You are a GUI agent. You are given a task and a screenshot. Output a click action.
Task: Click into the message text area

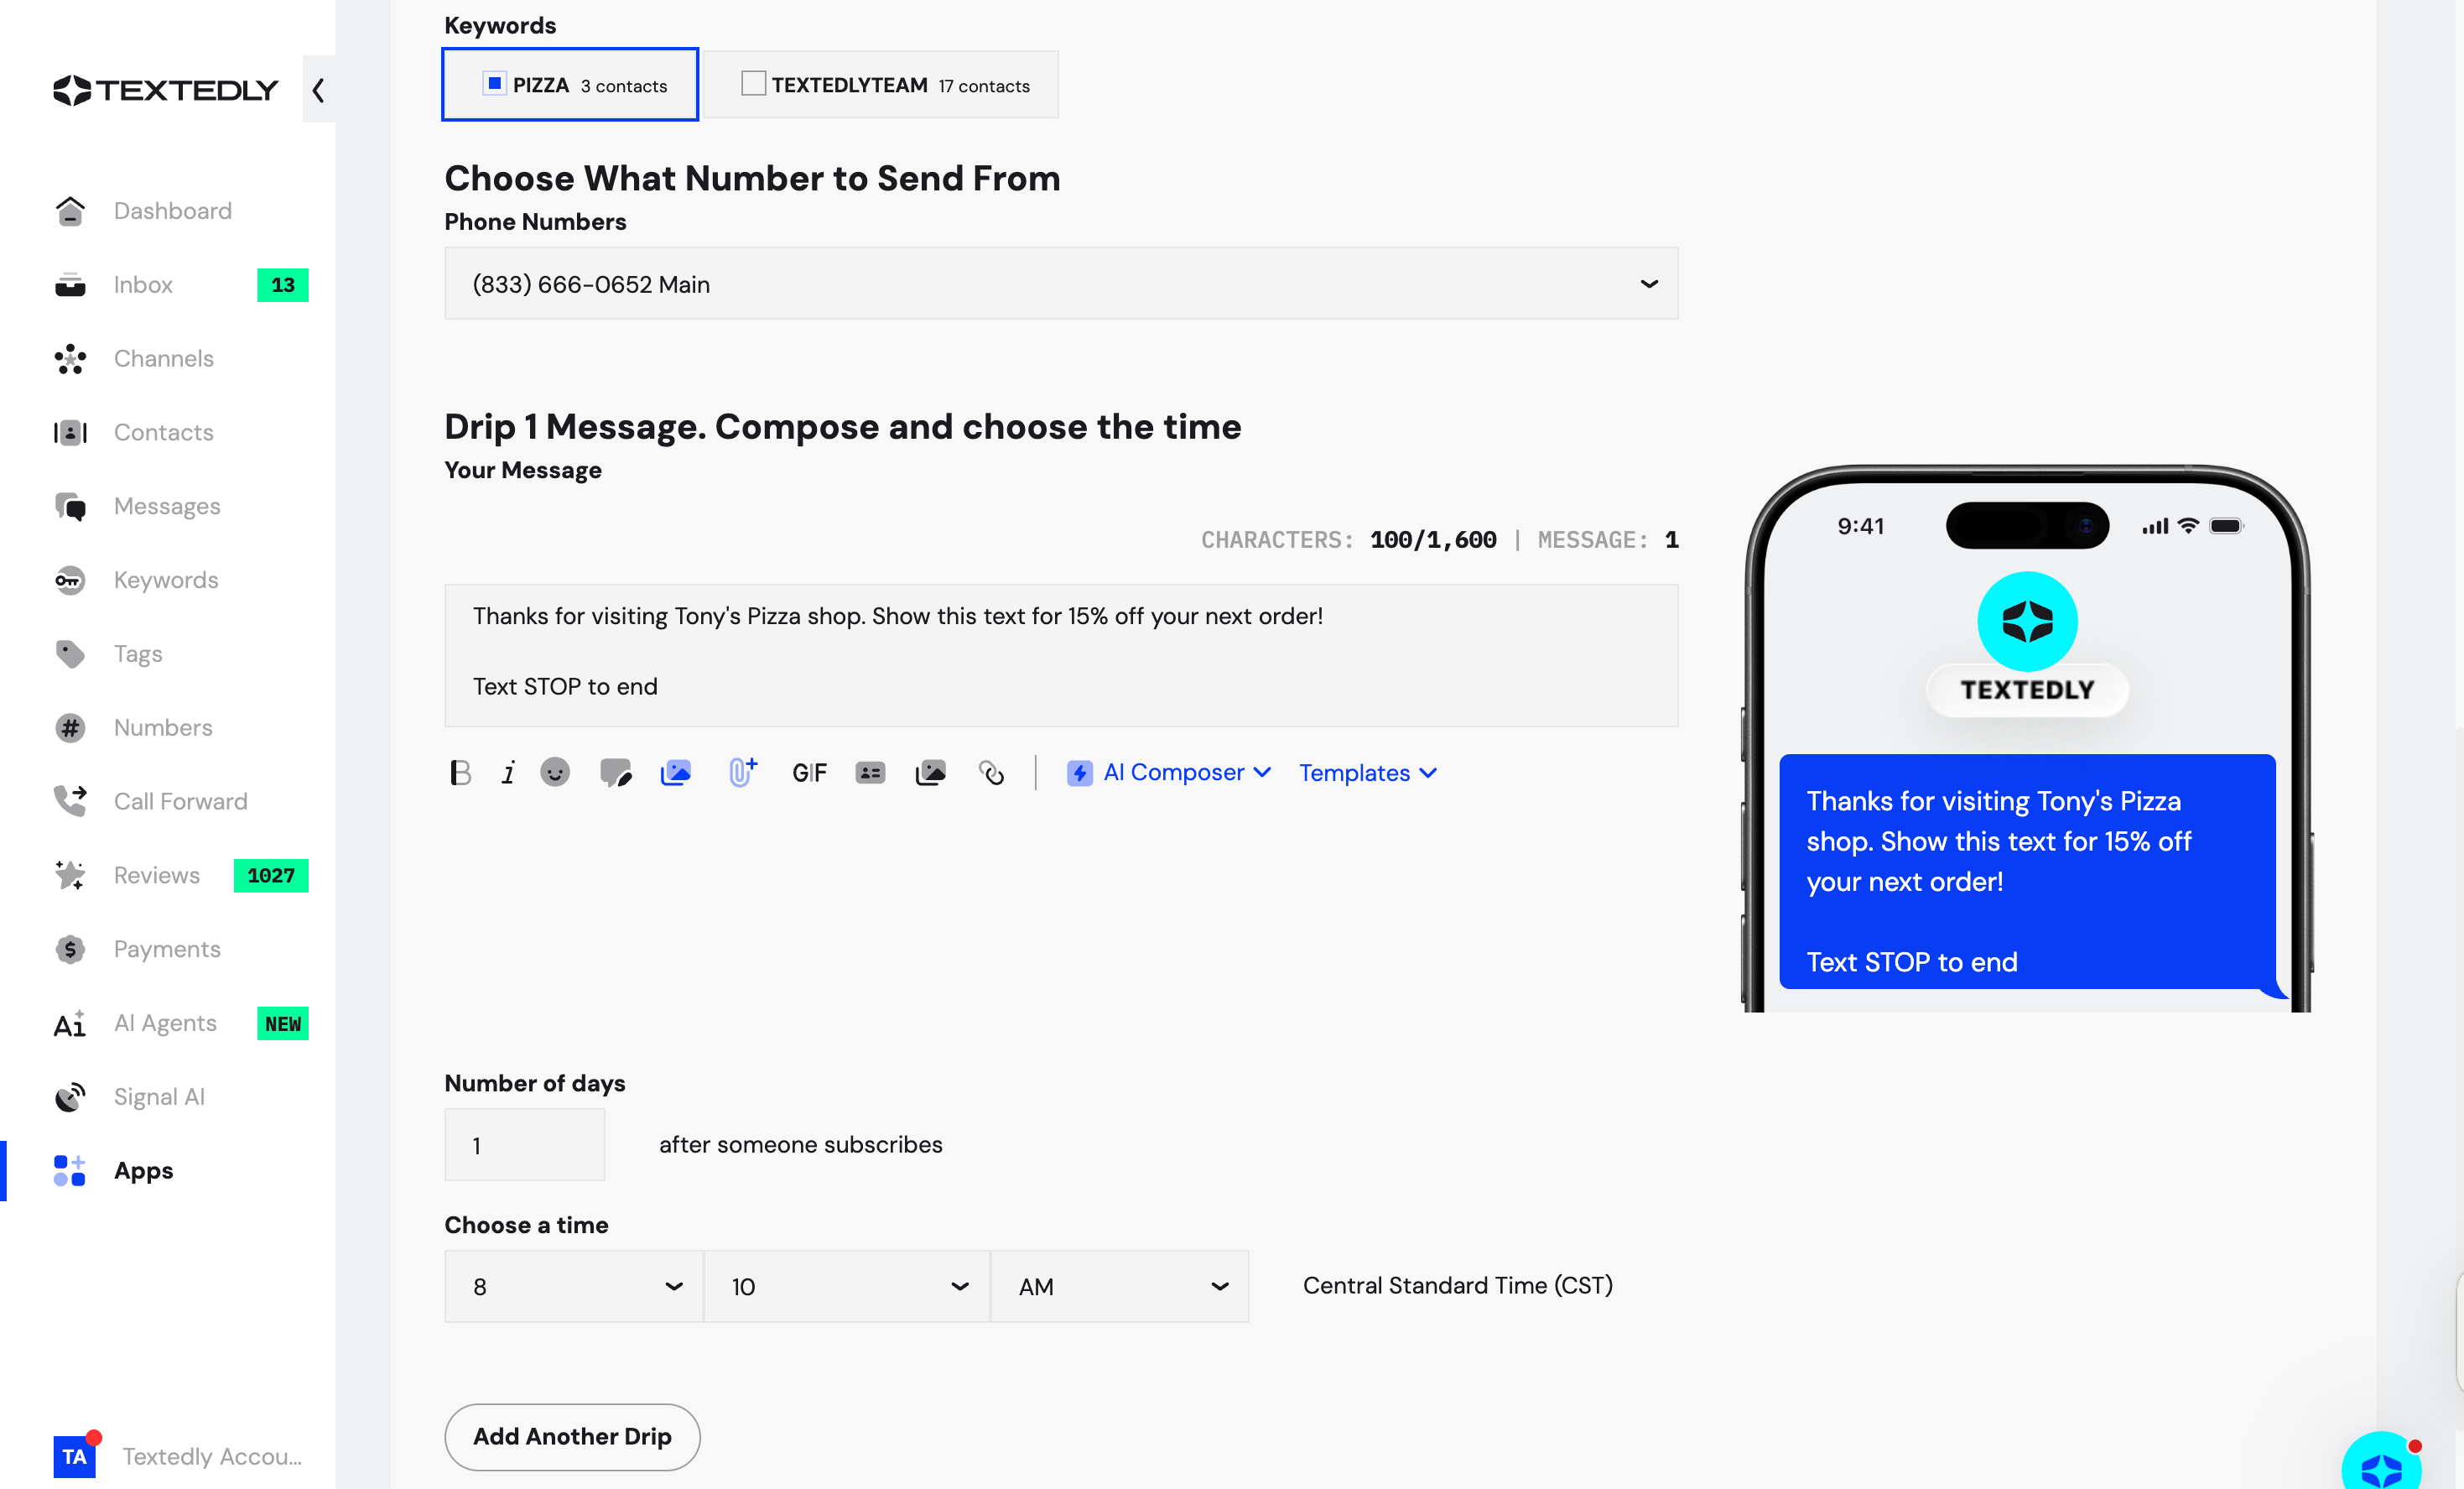click(1061, 655)
